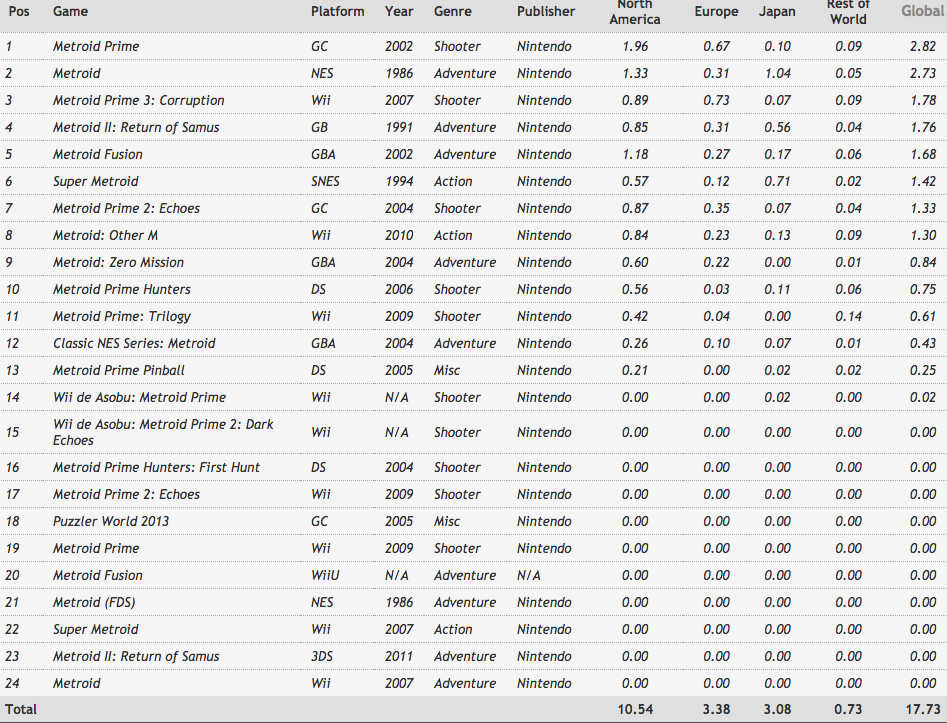Viewport: 947px width, 723px height.
Task: Select the 1.18 North America value
Action: (635, 155)
